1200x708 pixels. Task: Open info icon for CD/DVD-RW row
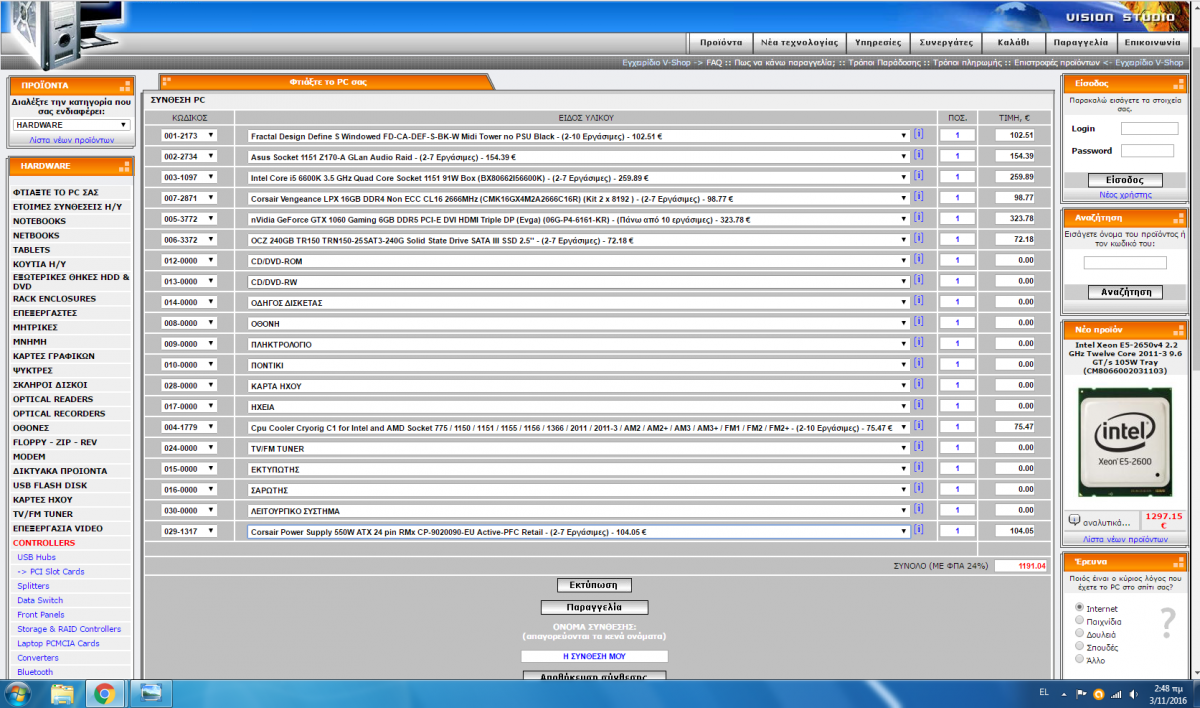[919, 281]
